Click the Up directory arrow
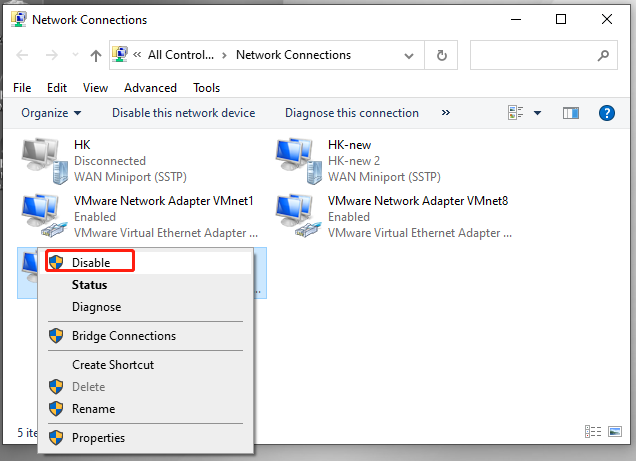Viewport: 636px width, 461px height. pyautogui.click(x=96, y=55)
